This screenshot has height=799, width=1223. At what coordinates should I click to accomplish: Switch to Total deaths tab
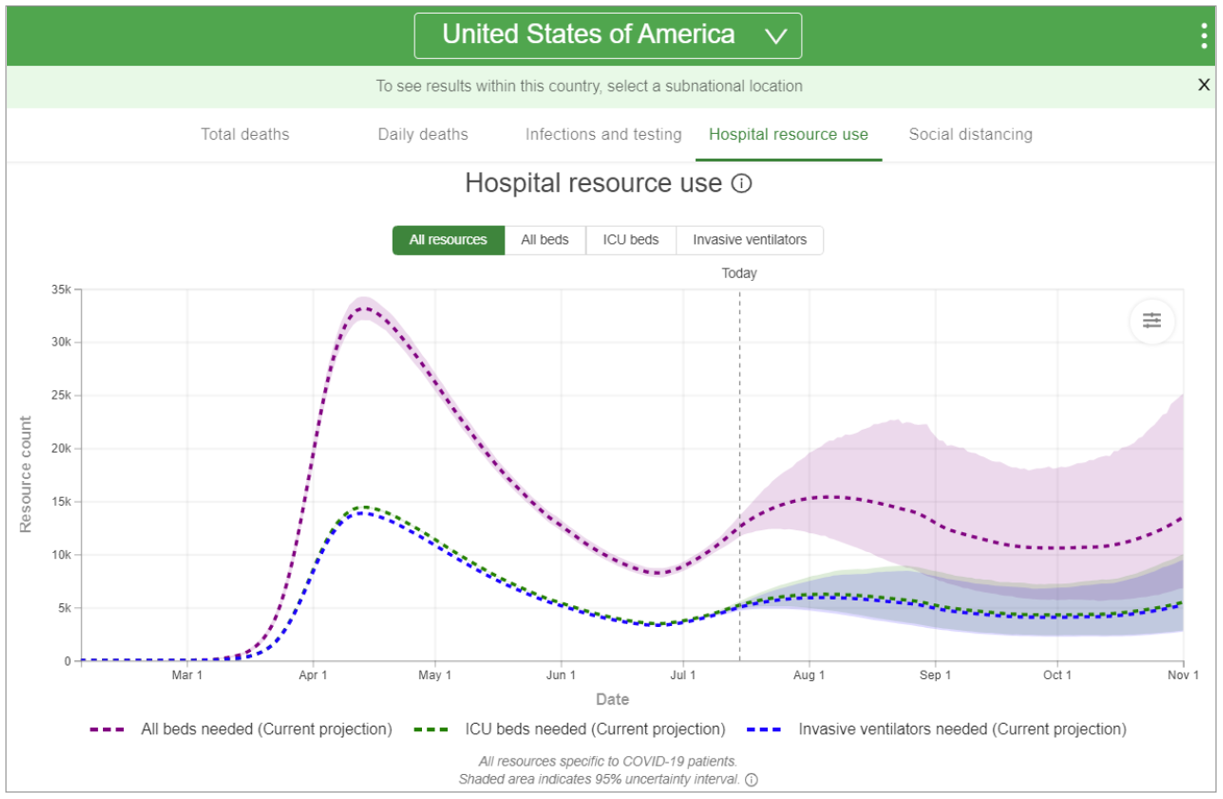[x=245, y=135]
